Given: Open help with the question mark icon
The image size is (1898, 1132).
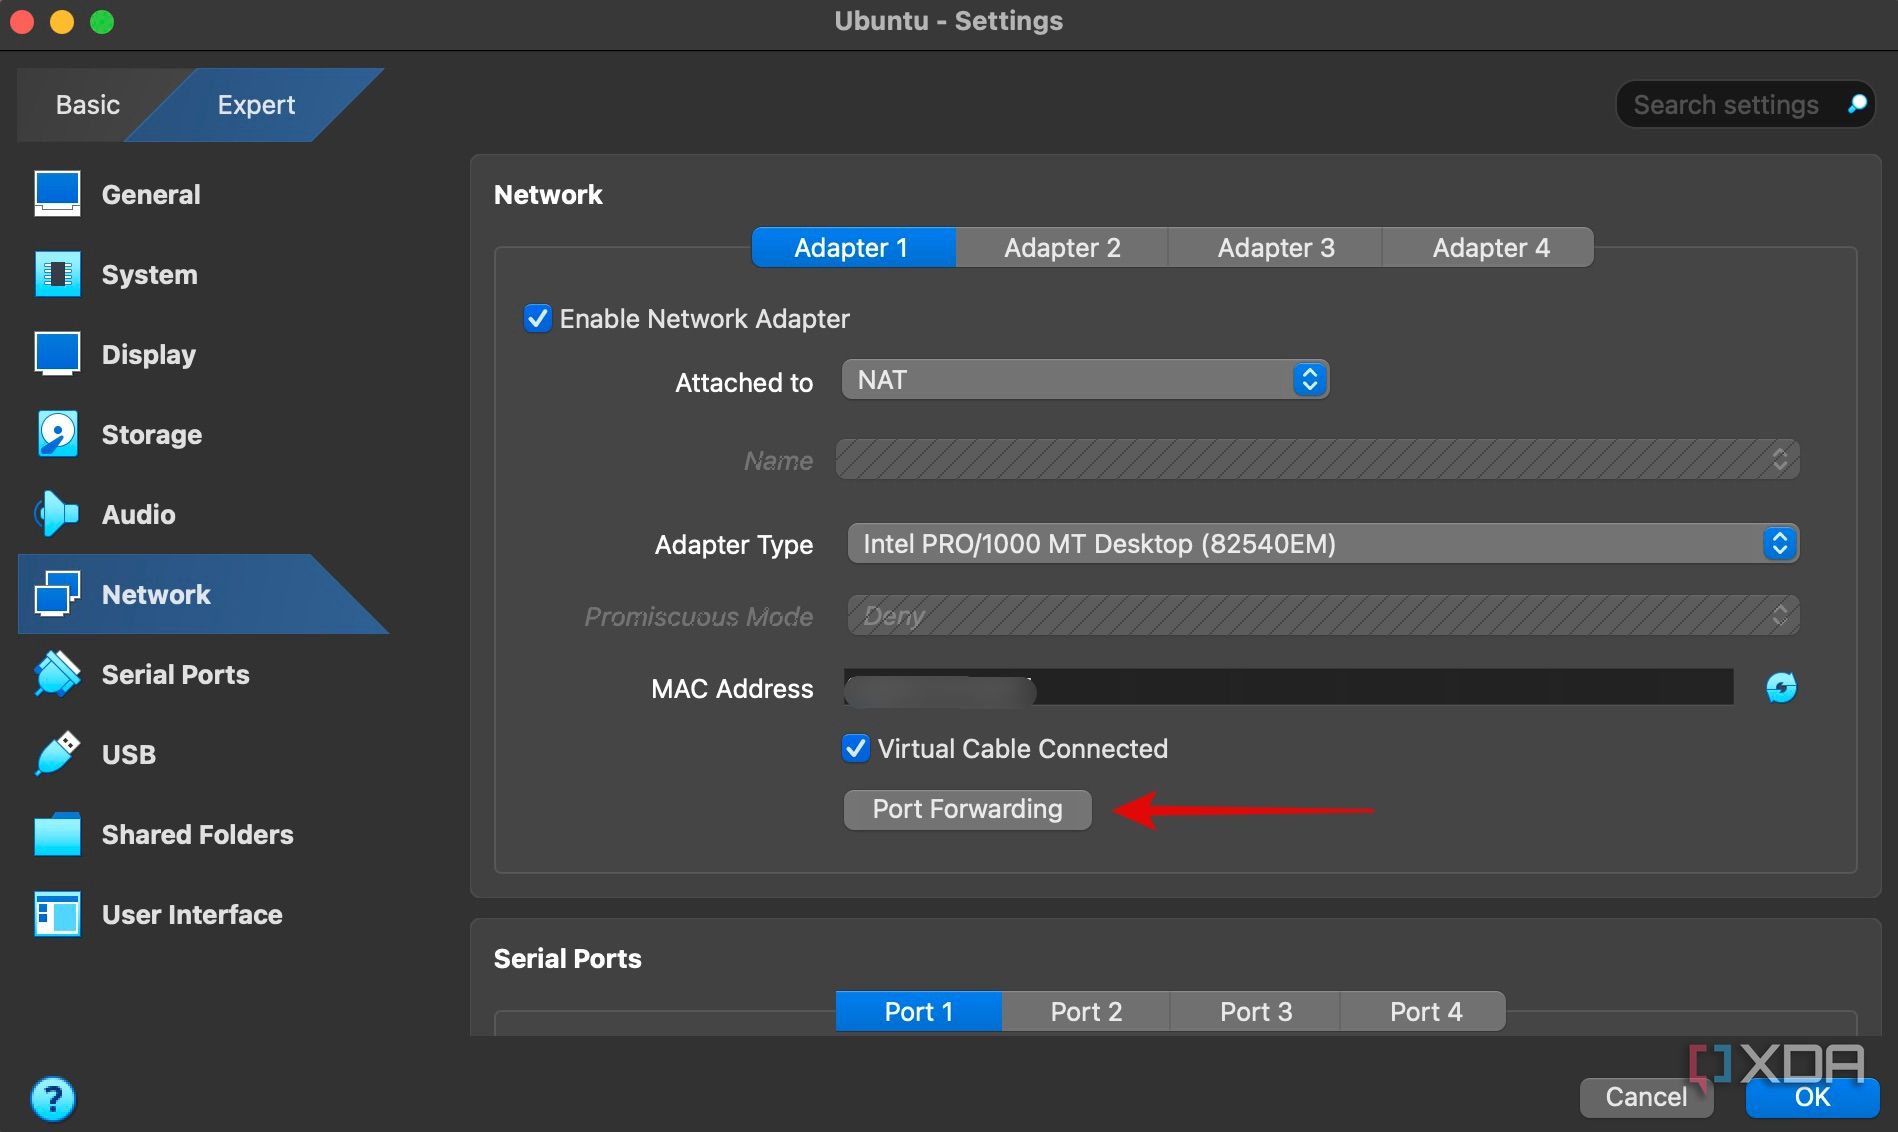Looking at the screenshot, I should click(53, 1099).
